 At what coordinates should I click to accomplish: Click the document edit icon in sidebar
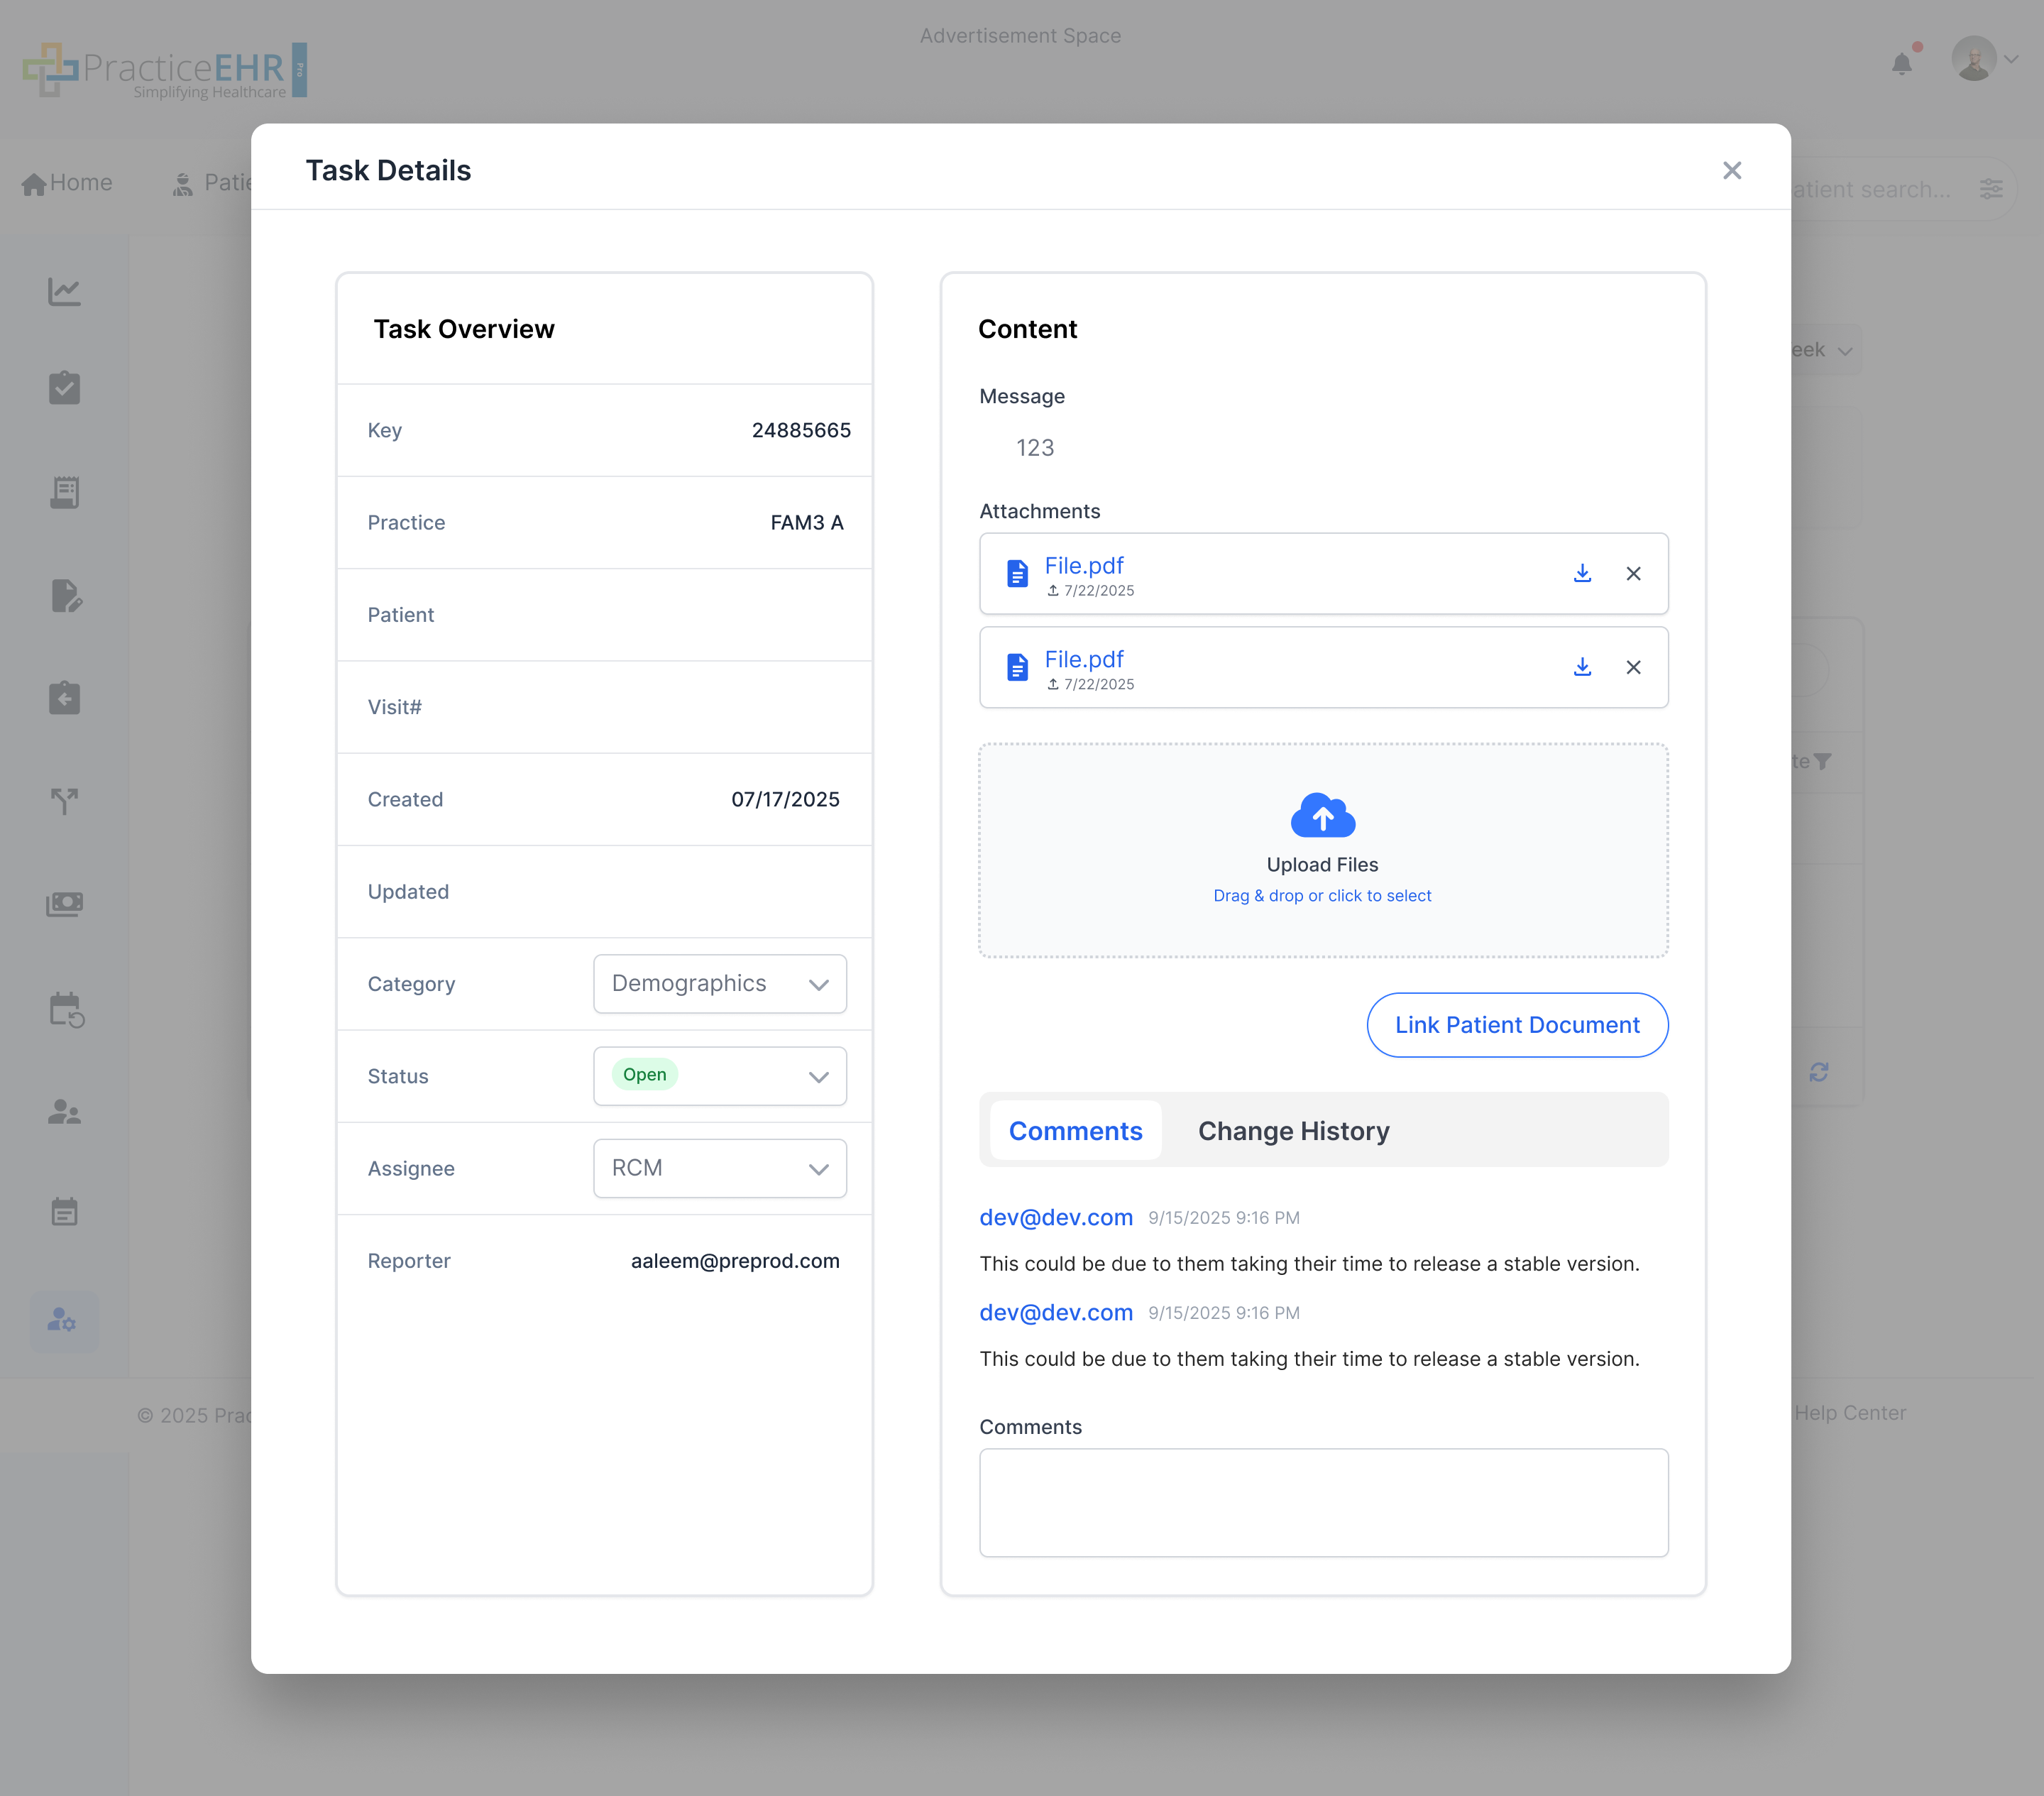pyautogui.click(x=64, y=597)
